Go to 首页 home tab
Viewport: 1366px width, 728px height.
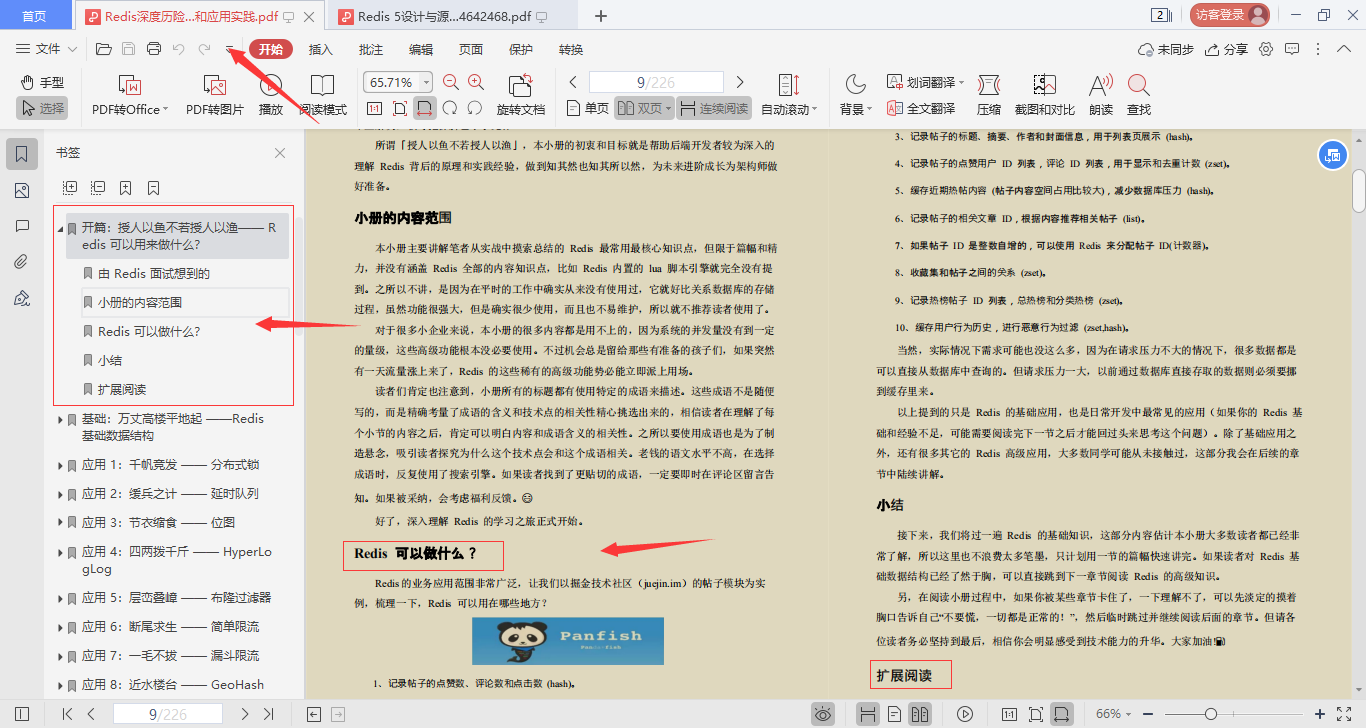pyautogui.click(x=34, y=16)
